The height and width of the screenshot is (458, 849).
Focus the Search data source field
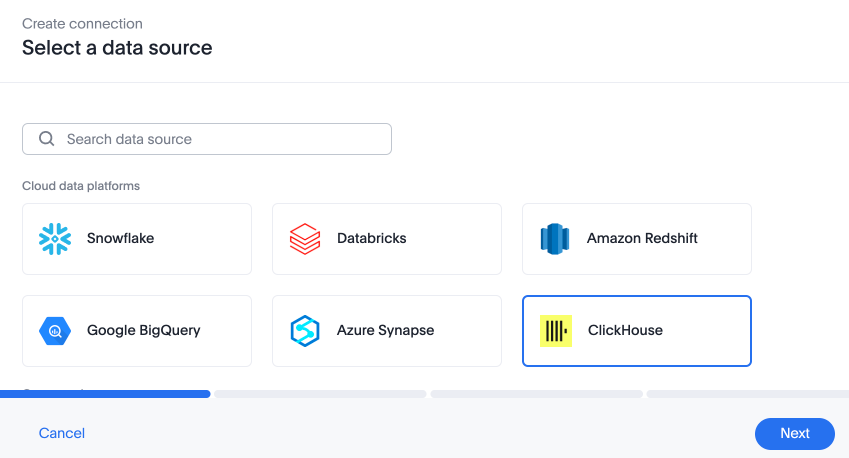click(x=207, y=139)
